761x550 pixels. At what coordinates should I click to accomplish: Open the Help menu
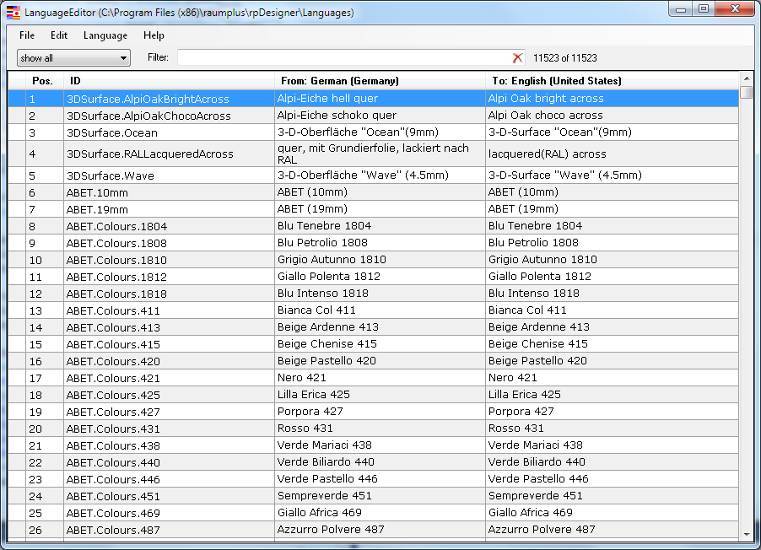(154, 35)
